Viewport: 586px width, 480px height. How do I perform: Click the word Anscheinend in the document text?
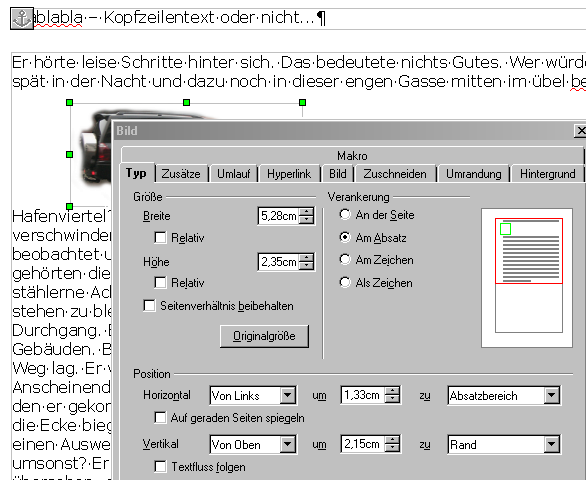[62, 388]
